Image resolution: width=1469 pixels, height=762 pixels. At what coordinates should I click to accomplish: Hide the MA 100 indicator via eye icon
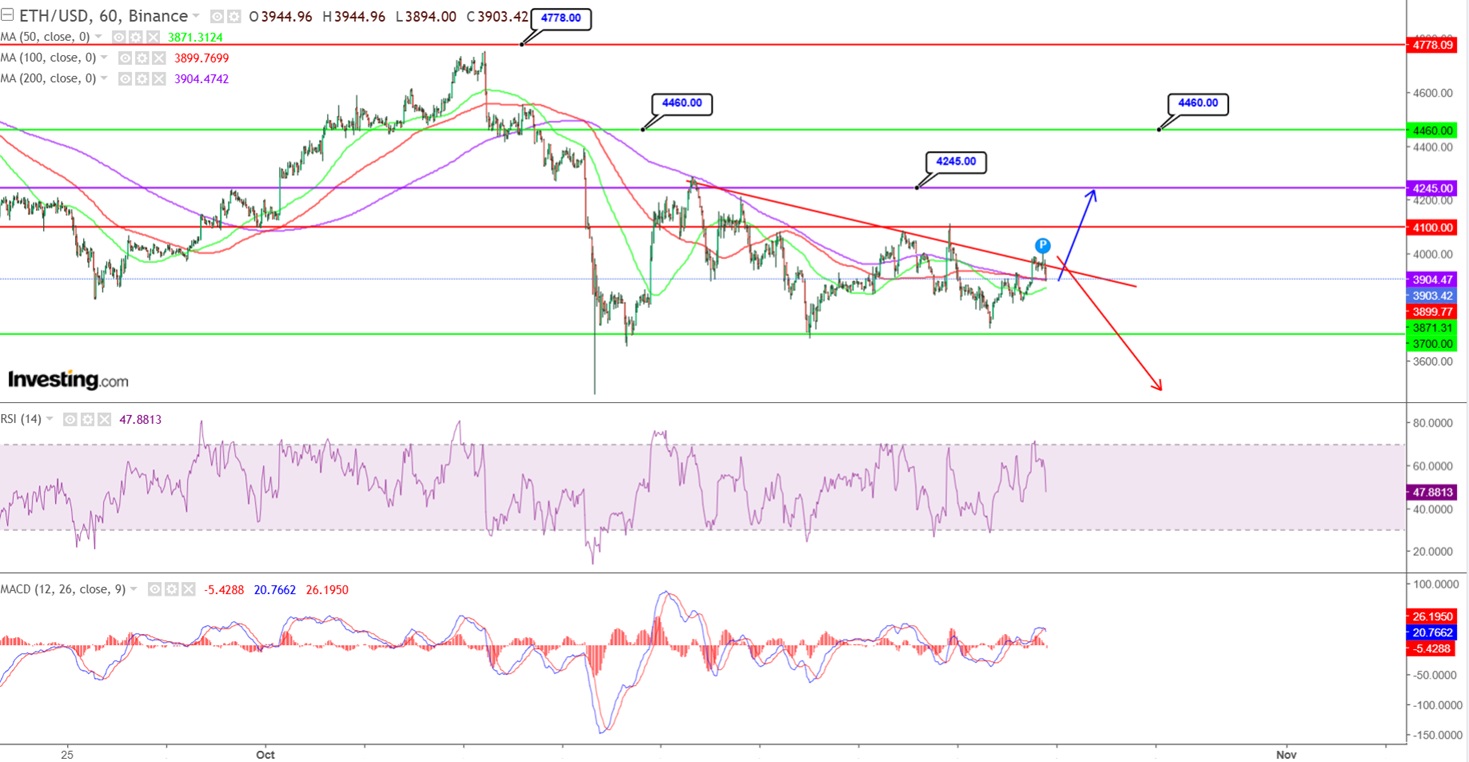click(x=125, y=58)
